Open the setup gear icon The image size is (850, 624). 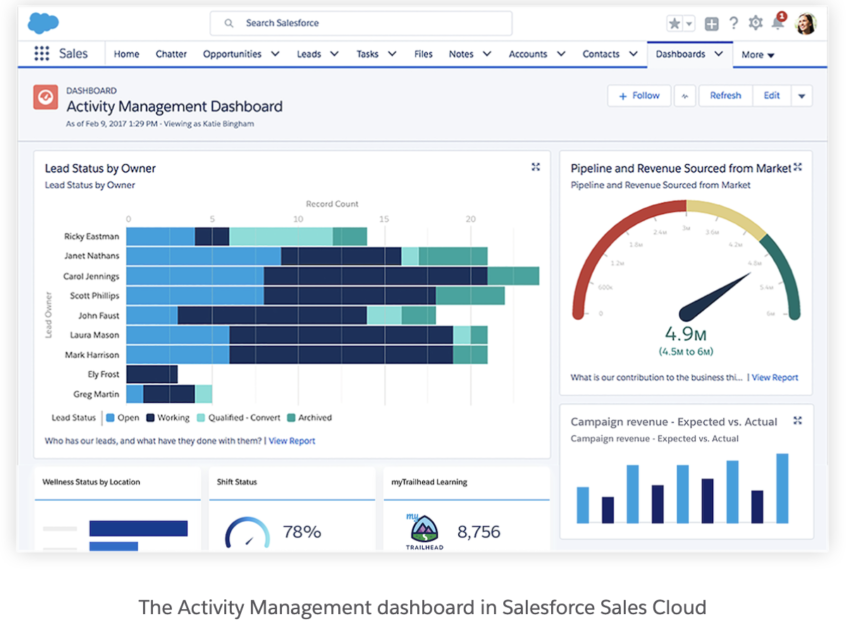(755, 23)
